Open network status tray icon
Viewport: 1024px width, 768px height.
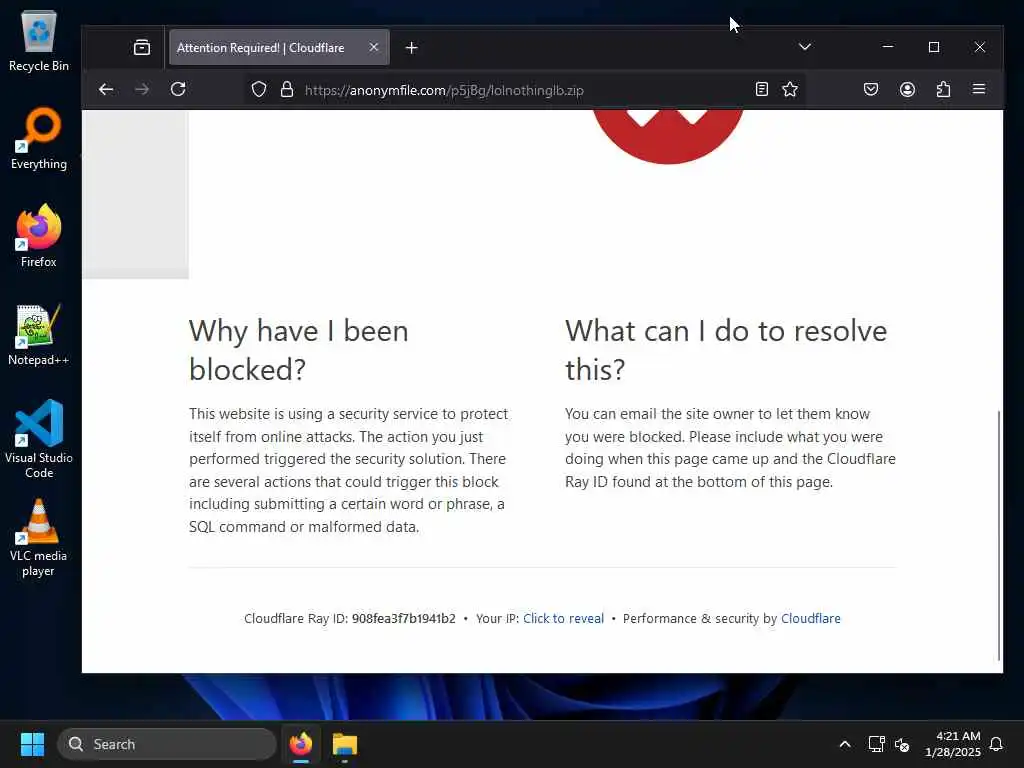[x=876, y=744]
